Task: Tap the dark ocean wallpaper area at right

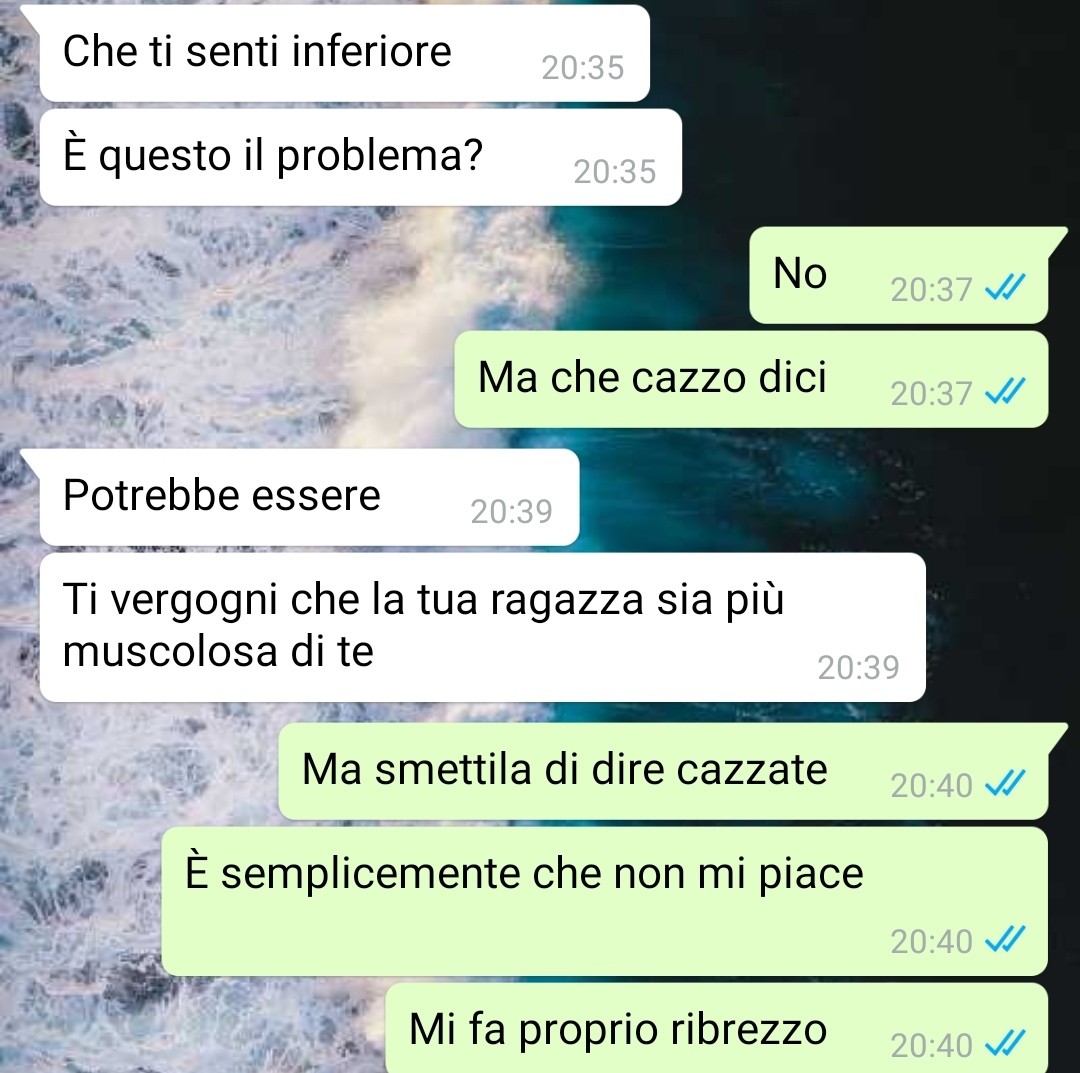Action: [999, 551]
